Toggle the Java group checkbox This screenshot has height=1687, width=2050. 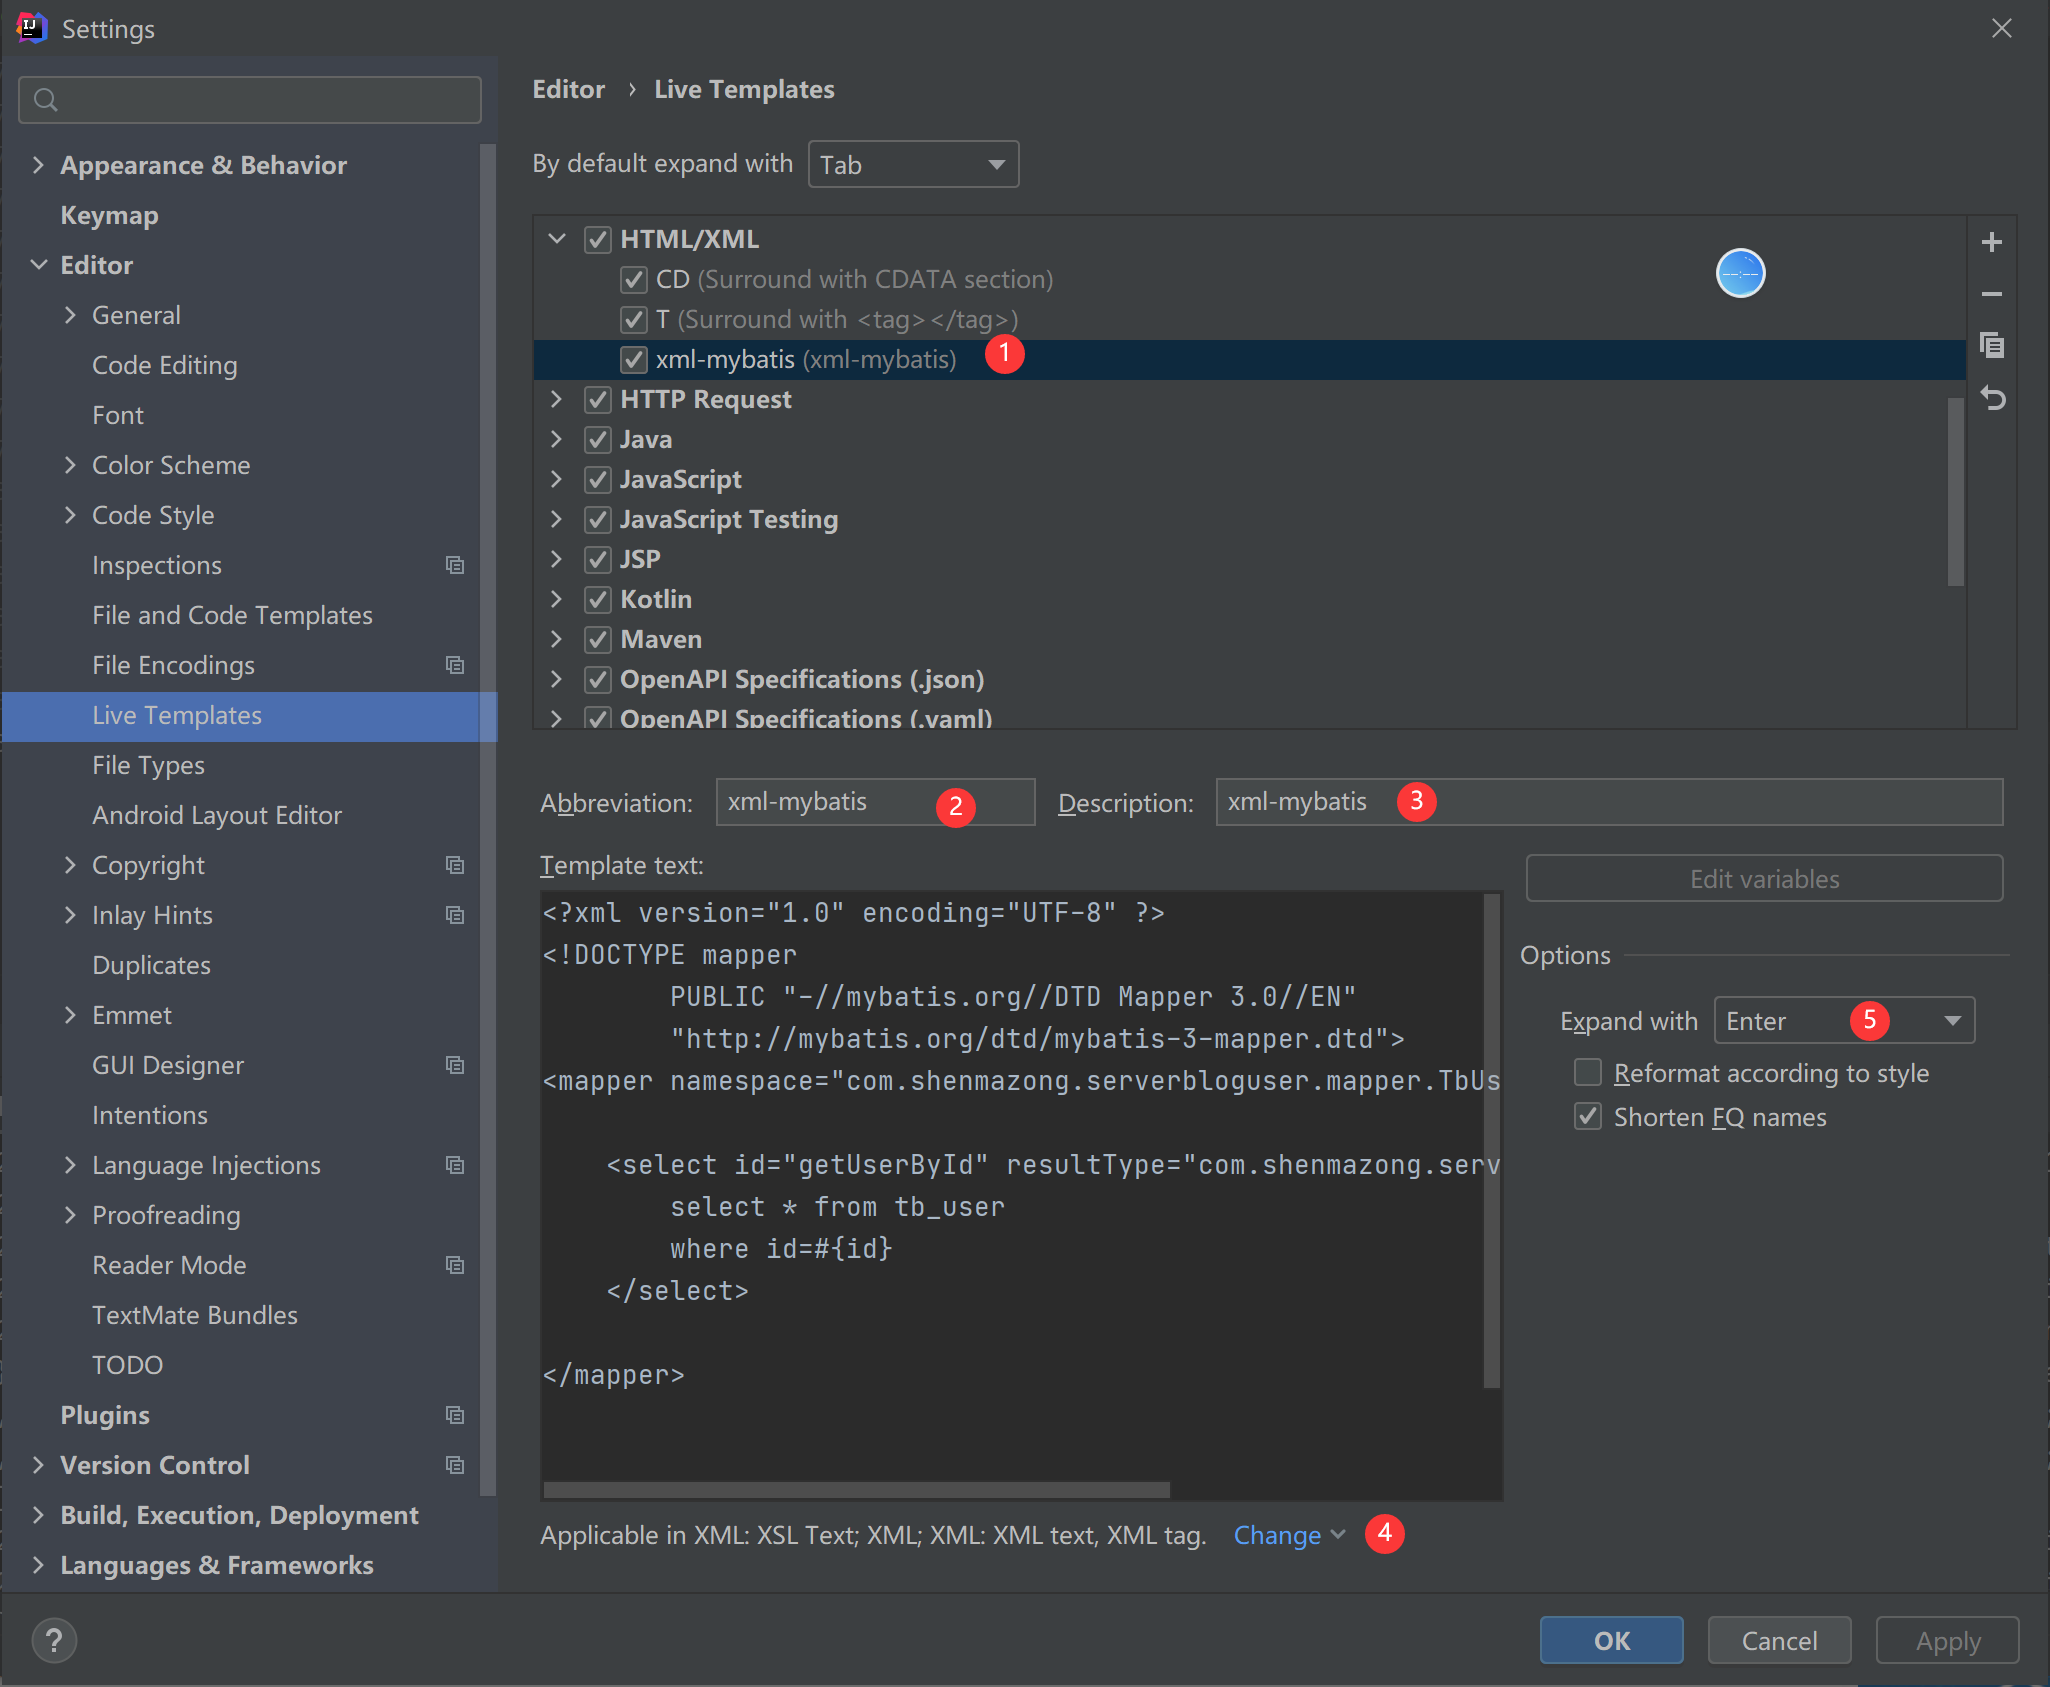click(598, 439)
